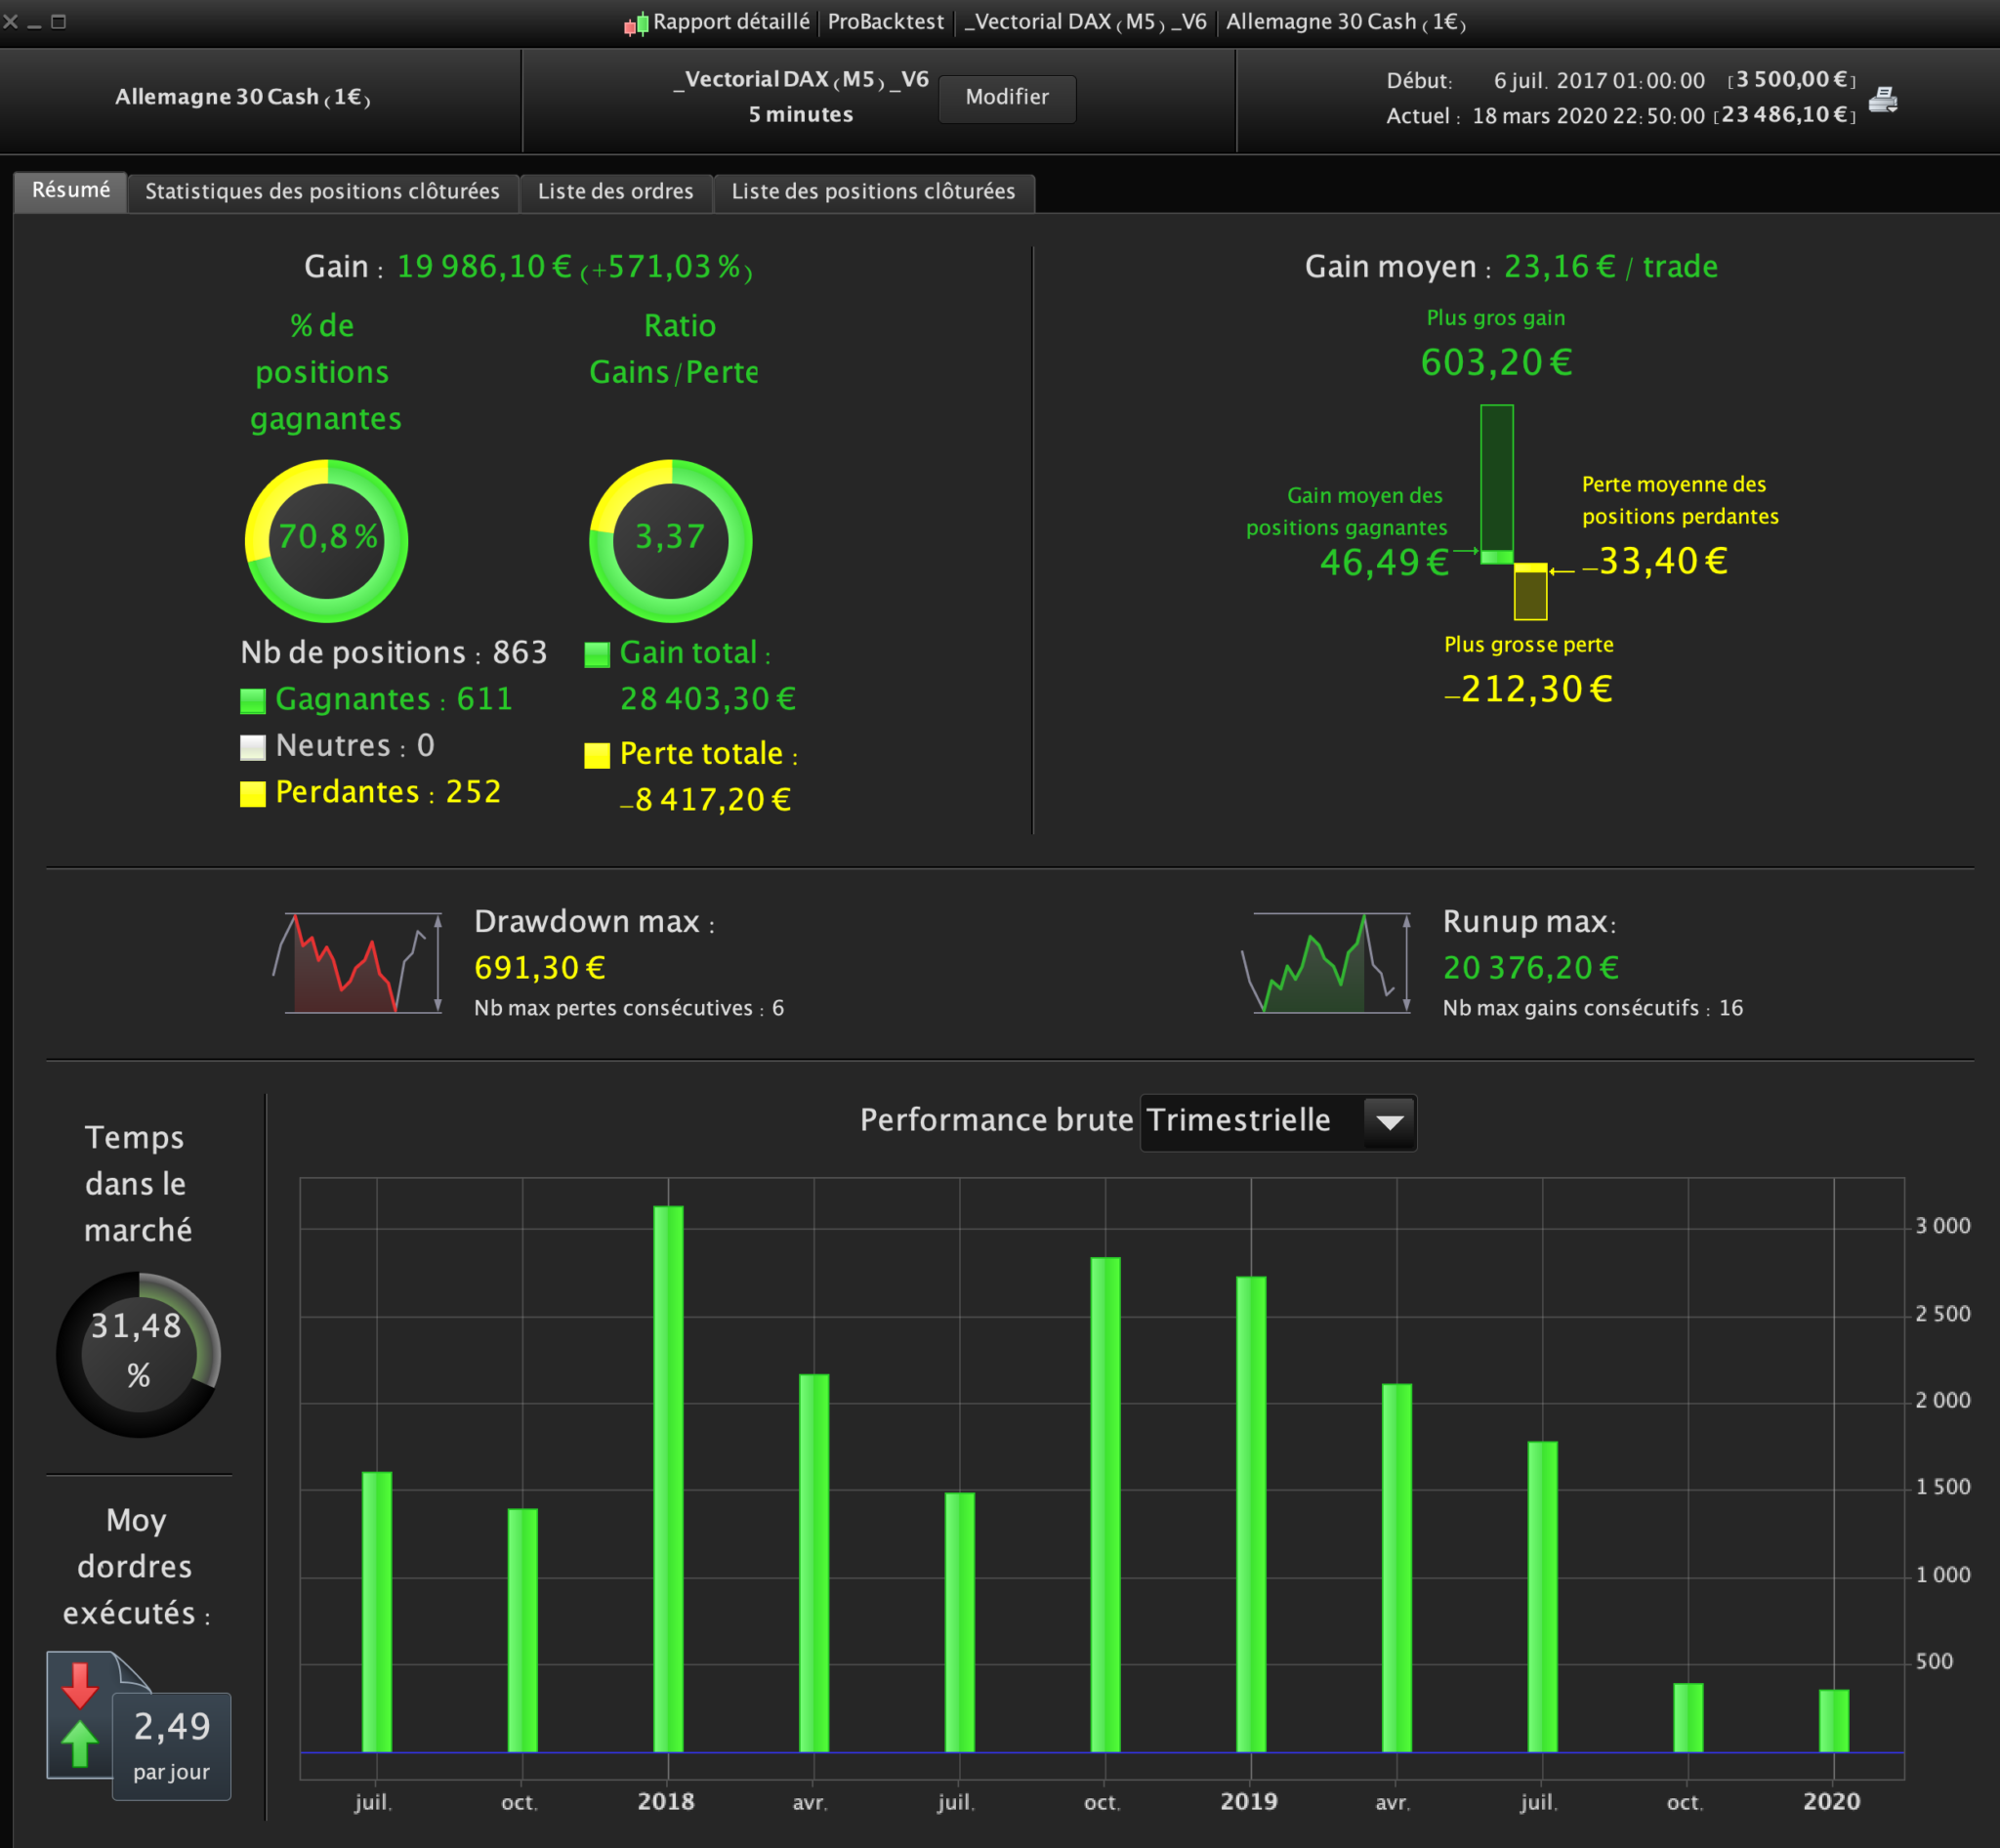Viewport: 2000px width, 1848px height.
Task: Click the printer icon to print the report
Action: (1883, 99)
